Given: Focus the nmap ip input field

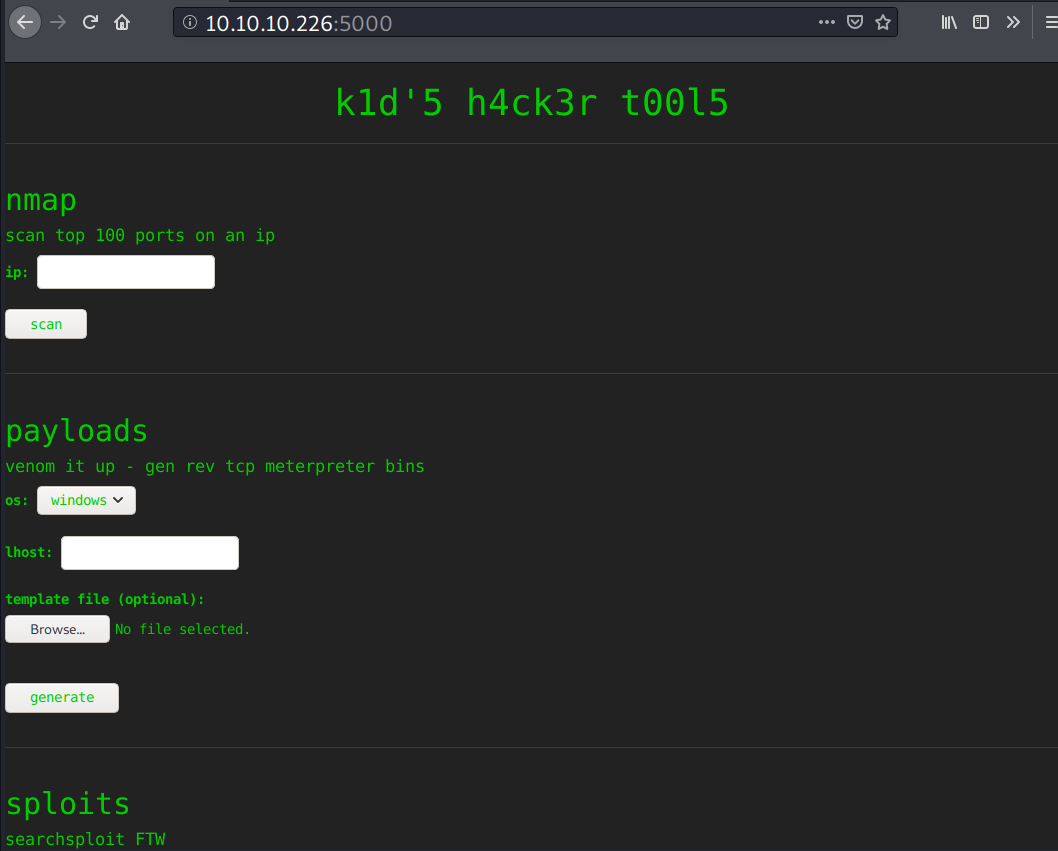Looking at the screenshot, I should pyautogui.click(x=126, y=272).
